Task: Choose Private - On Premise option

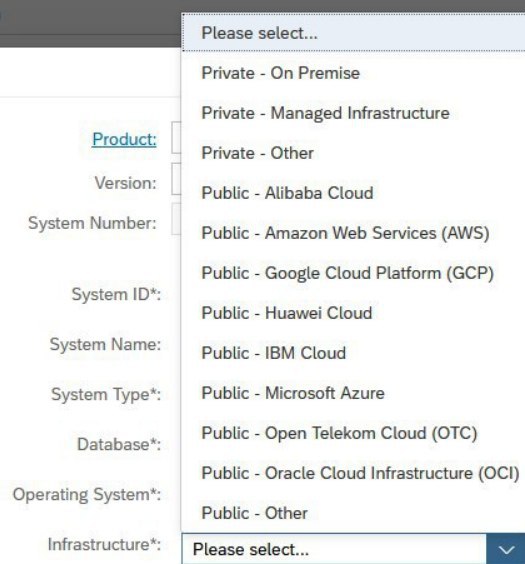Action: point(353,73)
